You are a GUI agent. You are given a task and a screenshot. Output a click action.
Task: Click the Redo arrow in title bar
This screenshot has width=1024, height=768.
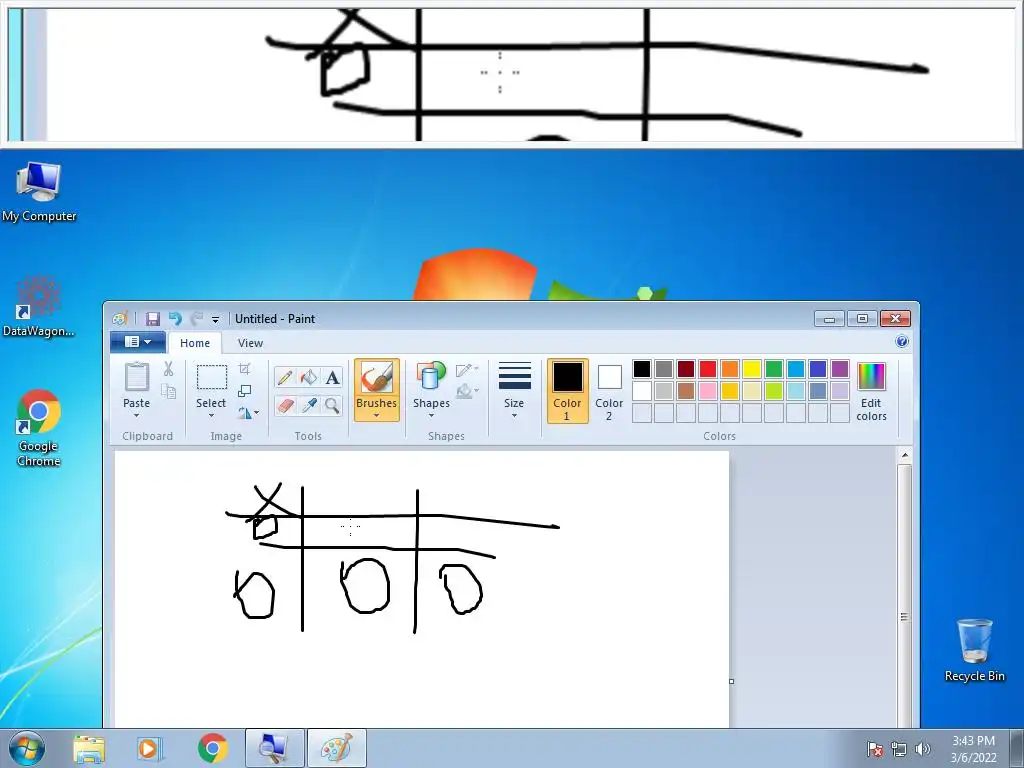(x=196, y=319)
